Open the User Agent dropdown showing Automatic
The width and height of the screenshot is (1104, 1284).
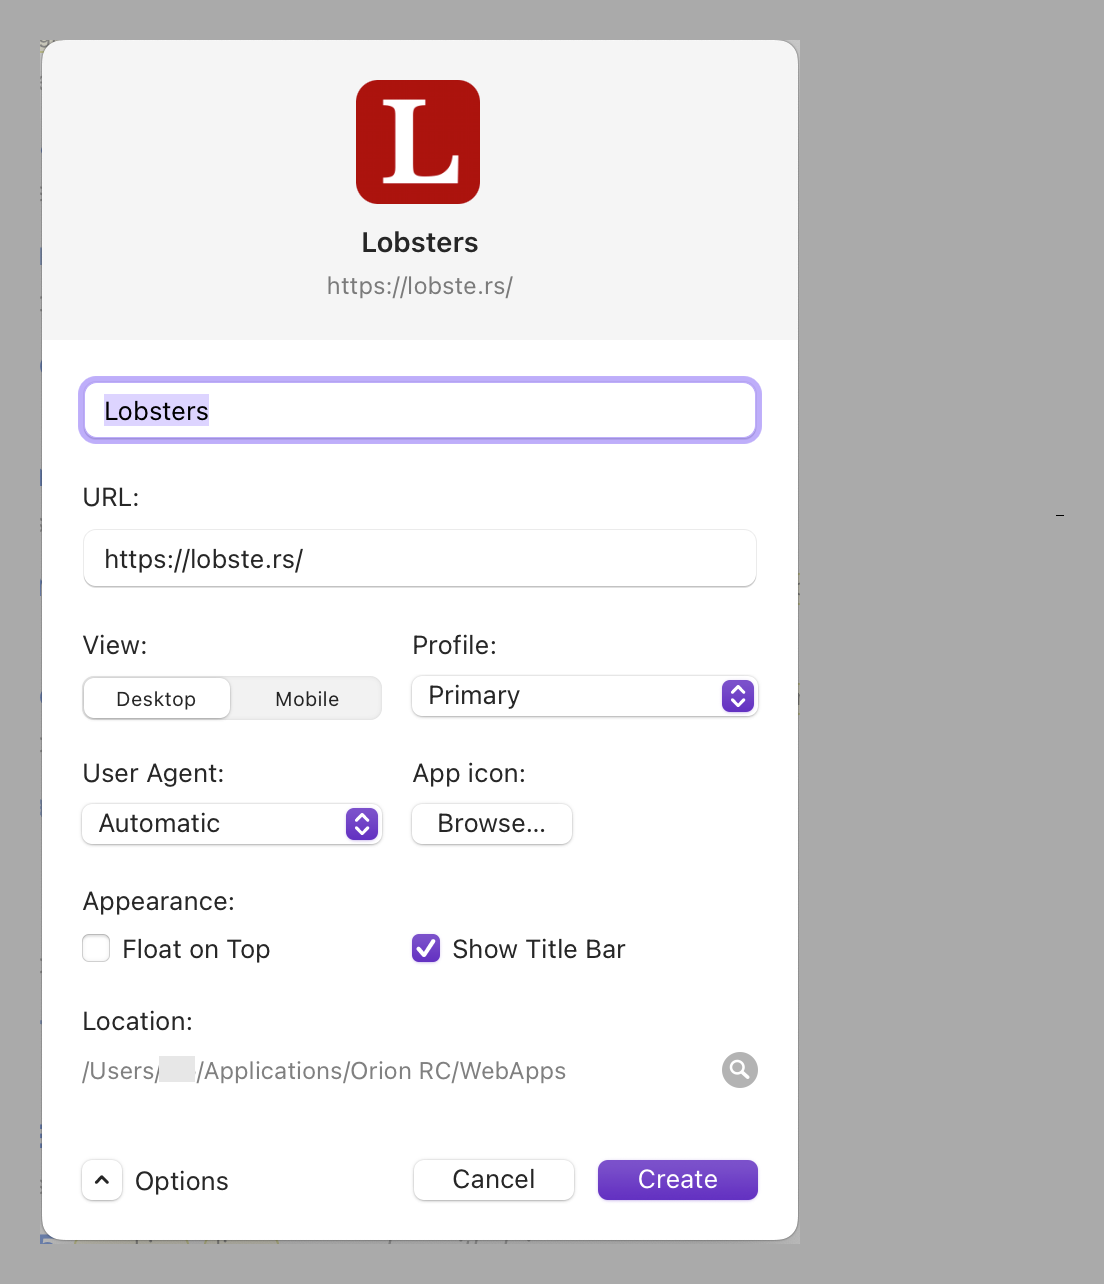click(x=232, y=824)
